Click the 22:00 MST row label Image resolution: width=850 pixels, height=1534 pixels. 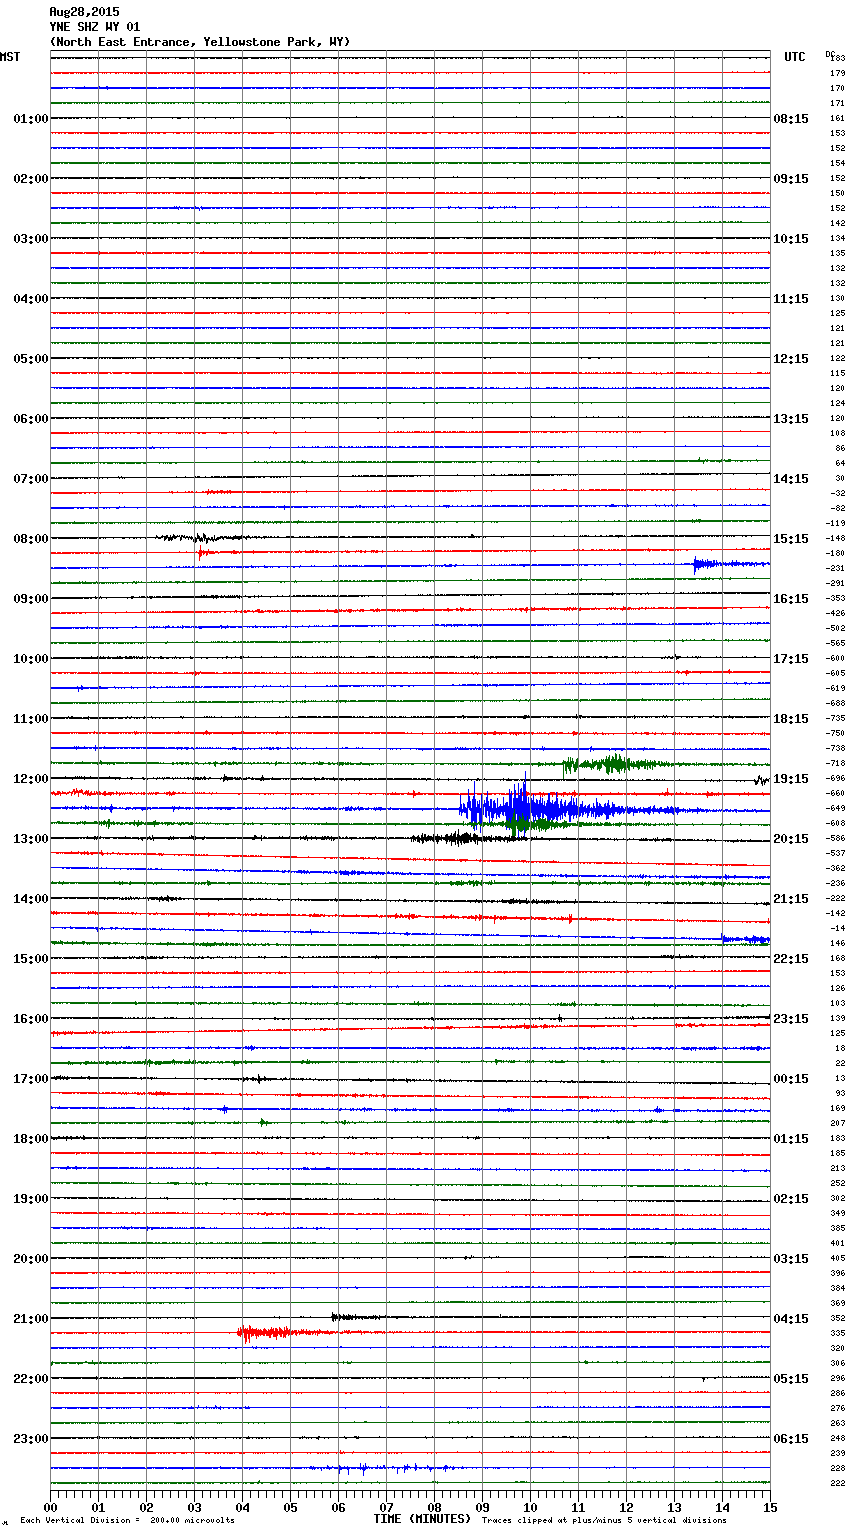31,1379
